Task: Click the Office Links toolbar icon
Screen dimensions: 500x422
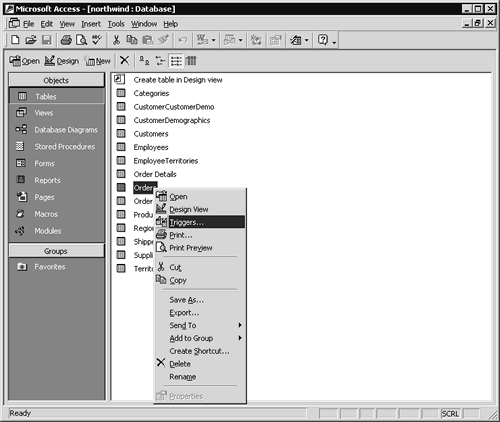Action: click(x=202, y=40)
